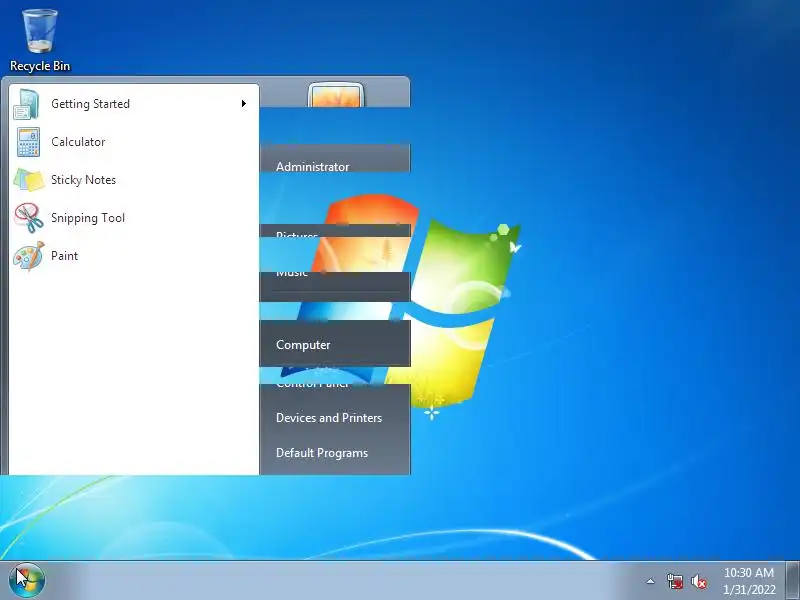Click the user account picture thumbnail

point(336,95)
